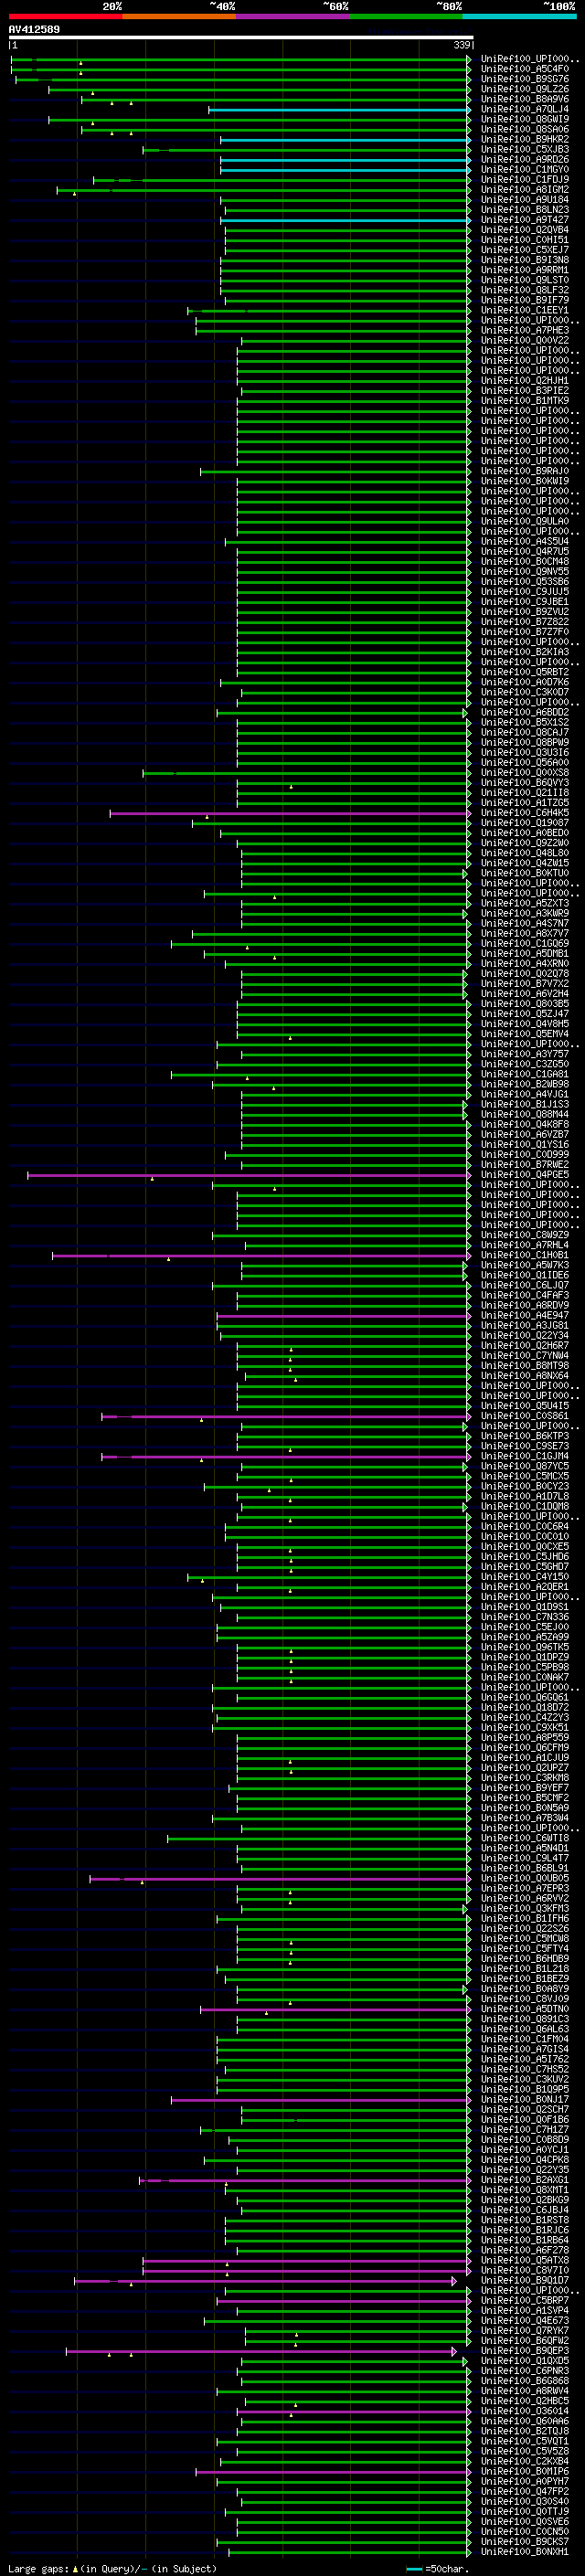This screenshot has width=585, height=2576.
Task: Select the UniRef100_C5XJB3 label
Action: pos(524,150)
